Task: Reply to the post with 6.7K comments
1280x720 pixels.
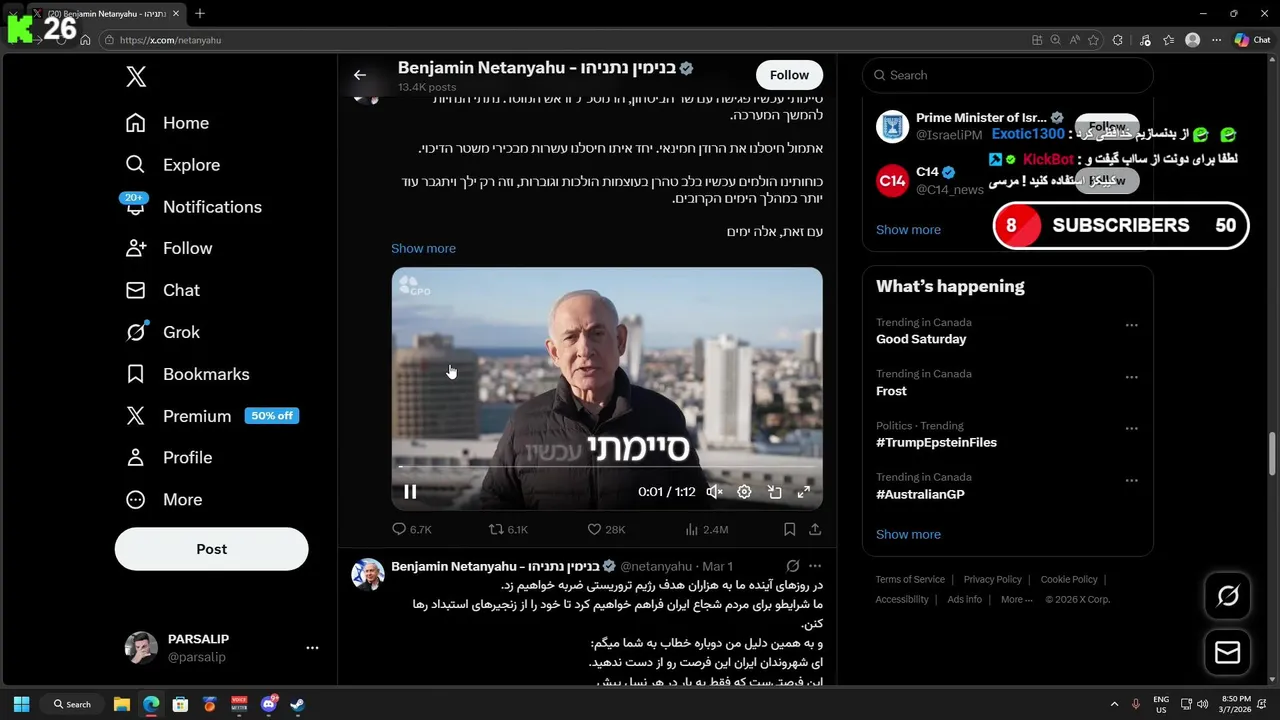Action: tap(412, 529)
